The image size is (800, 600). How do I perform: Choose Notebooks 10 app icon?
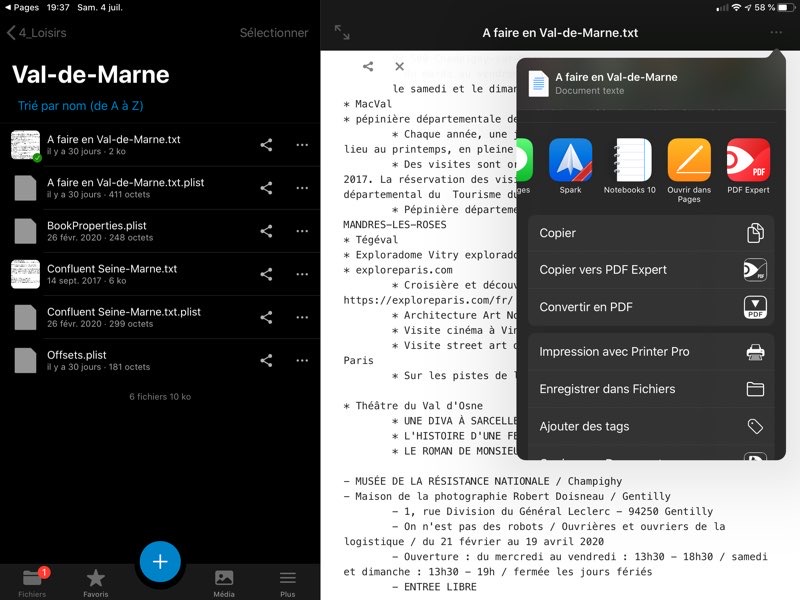coord(630,160)
